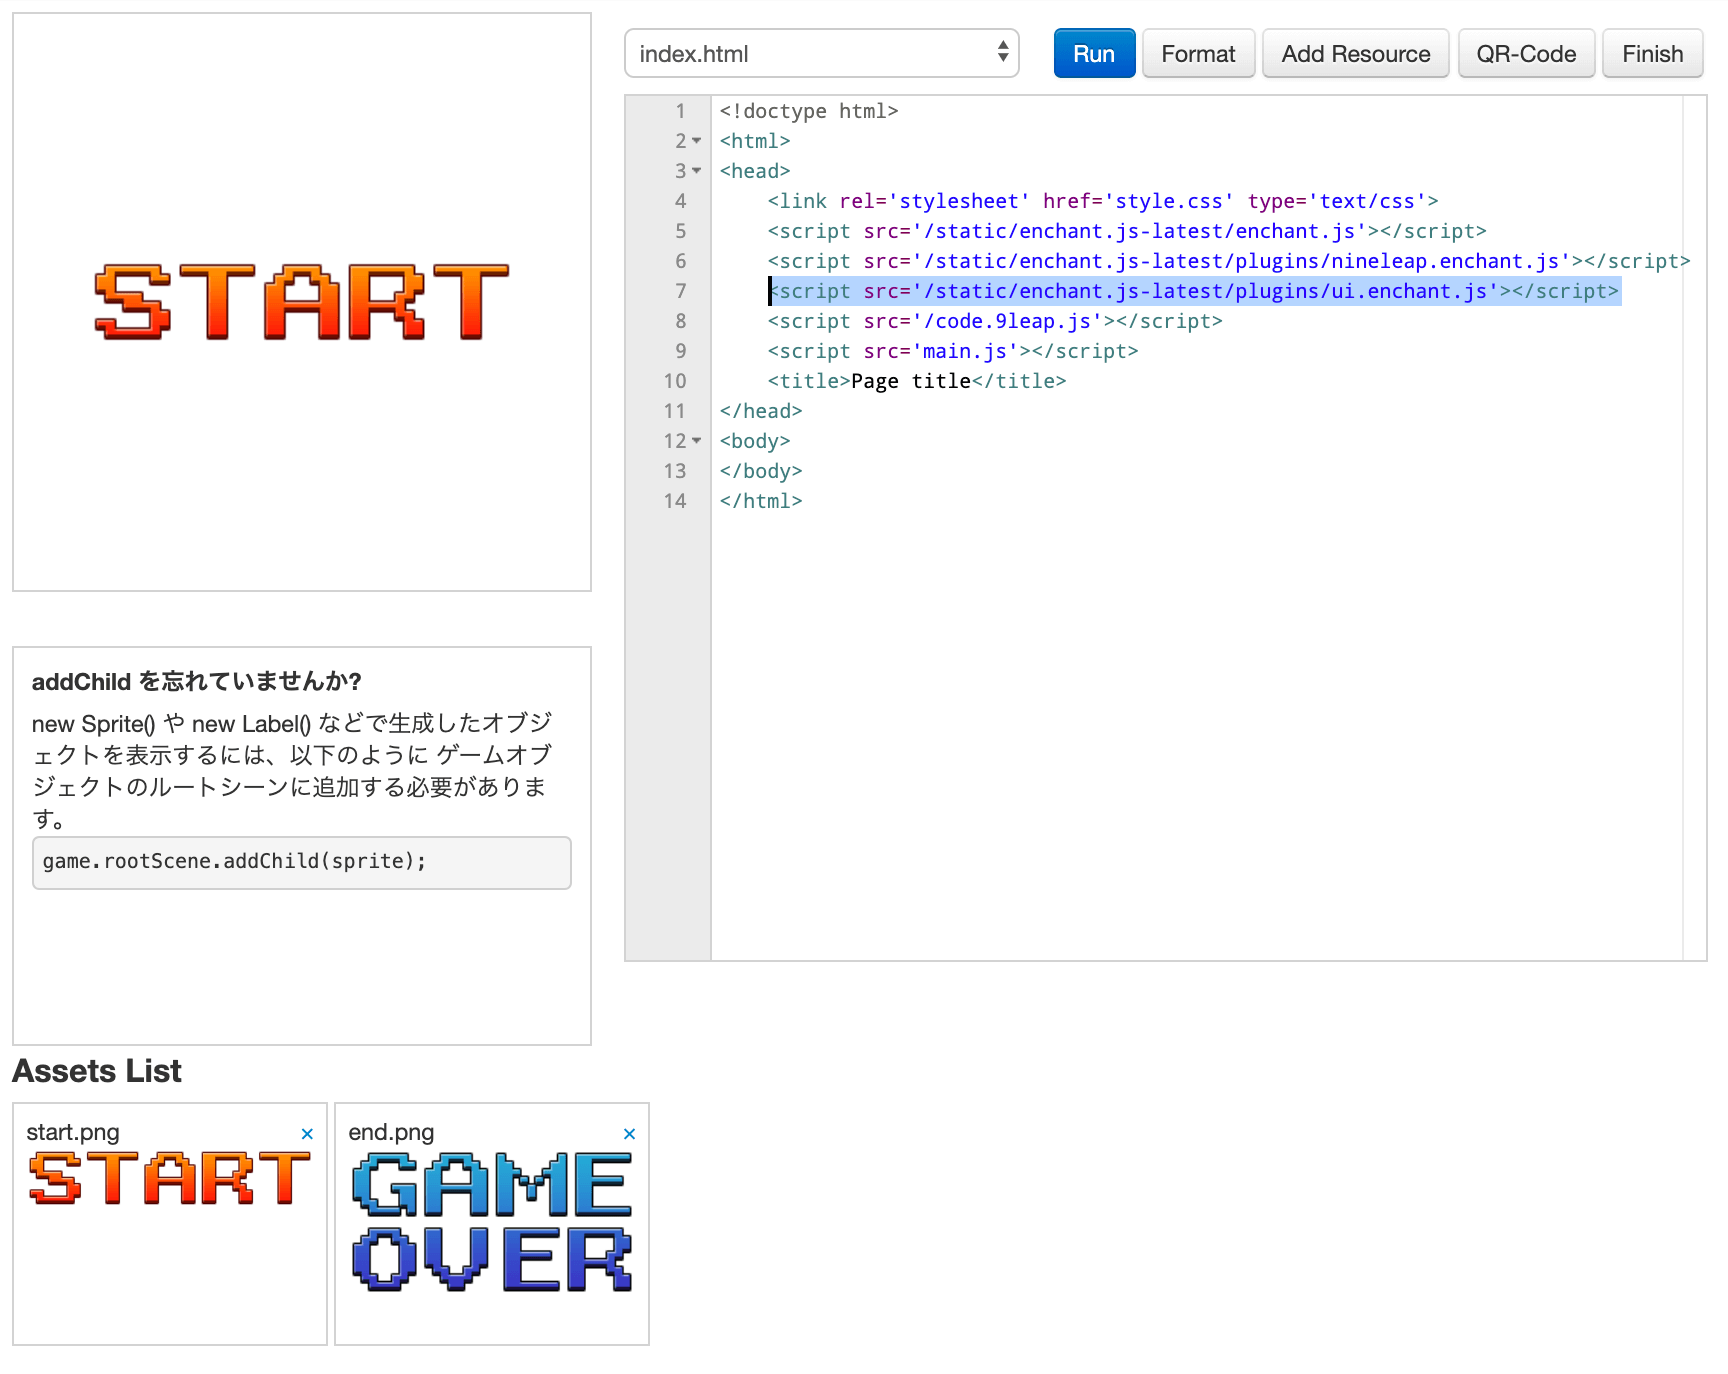Click the nineleap.enchant.js script line 6
The height and width of the screenshot is (1374, 1728).
(1229, 261)
